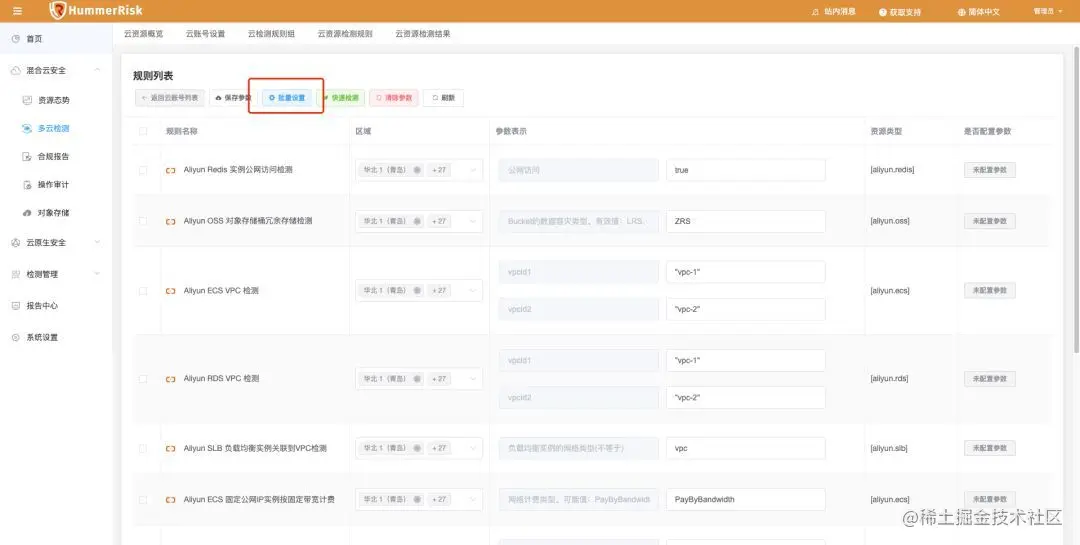Click the 'PayByBandwidth' value field
The height and width of the screenshot is (545, 1080).
coord(746,500)
